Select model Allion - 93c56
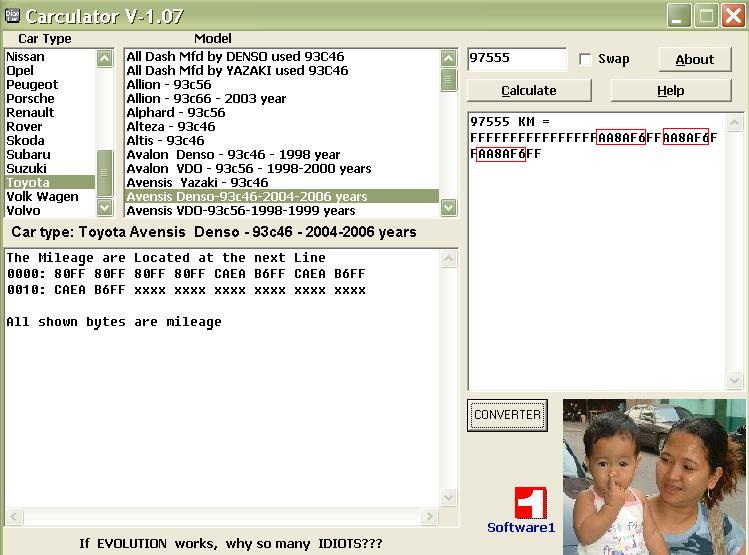 [282, 85]
